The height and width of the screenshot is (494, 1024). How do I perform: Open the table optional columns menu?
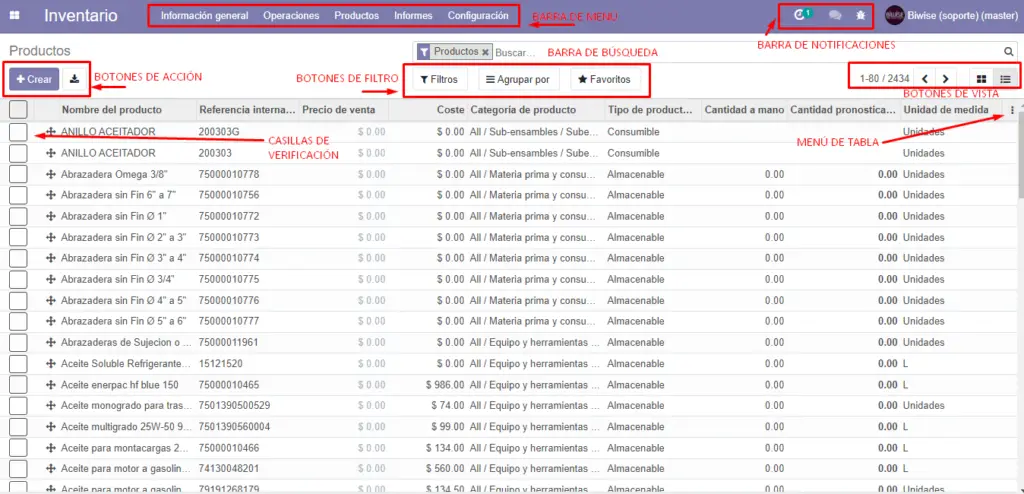coord(1012,110)
